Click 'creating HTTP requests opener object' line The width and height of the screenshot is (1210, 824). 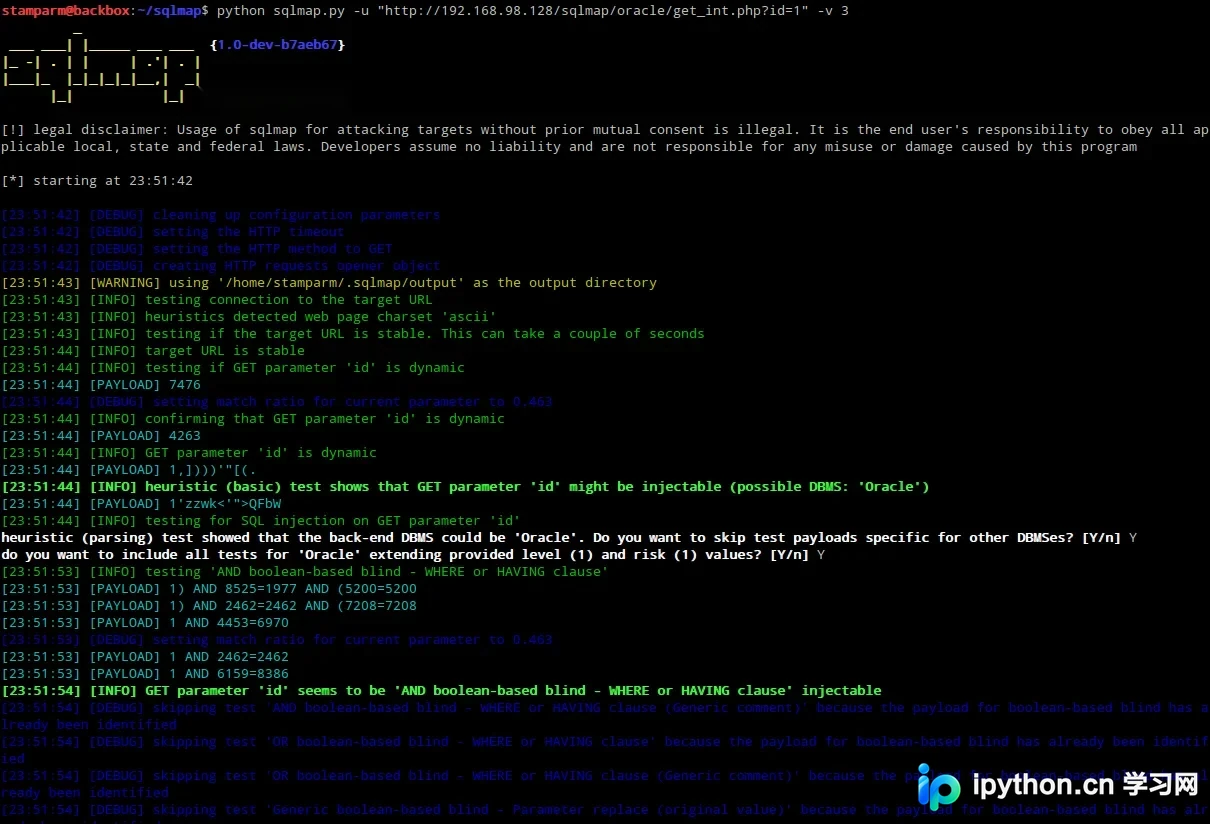[x=221, y=266]
